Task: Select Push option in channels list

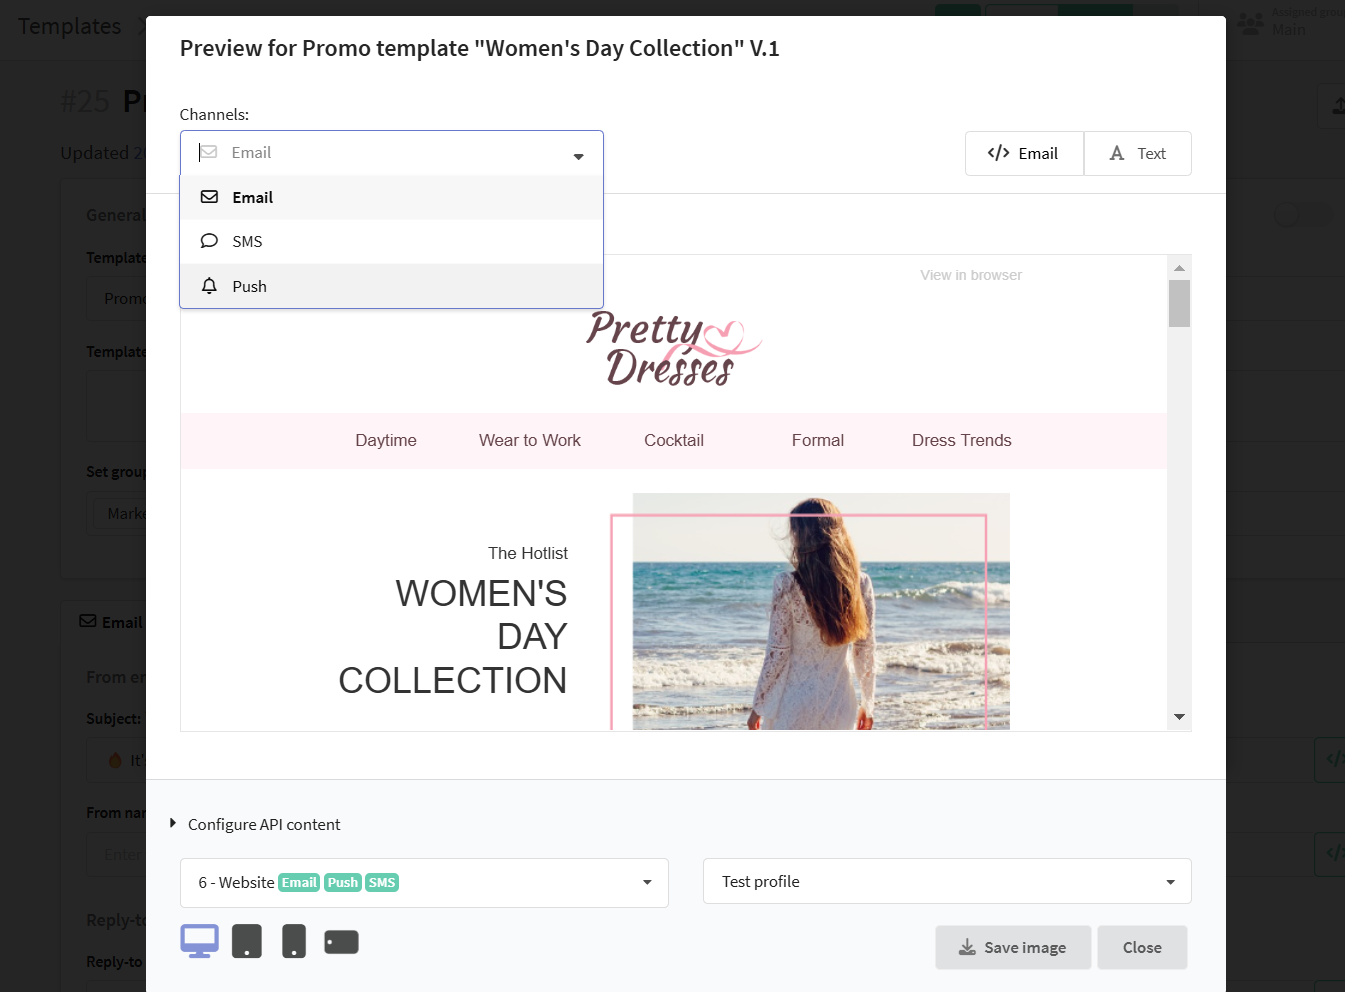Action: [x=391, y=286]
